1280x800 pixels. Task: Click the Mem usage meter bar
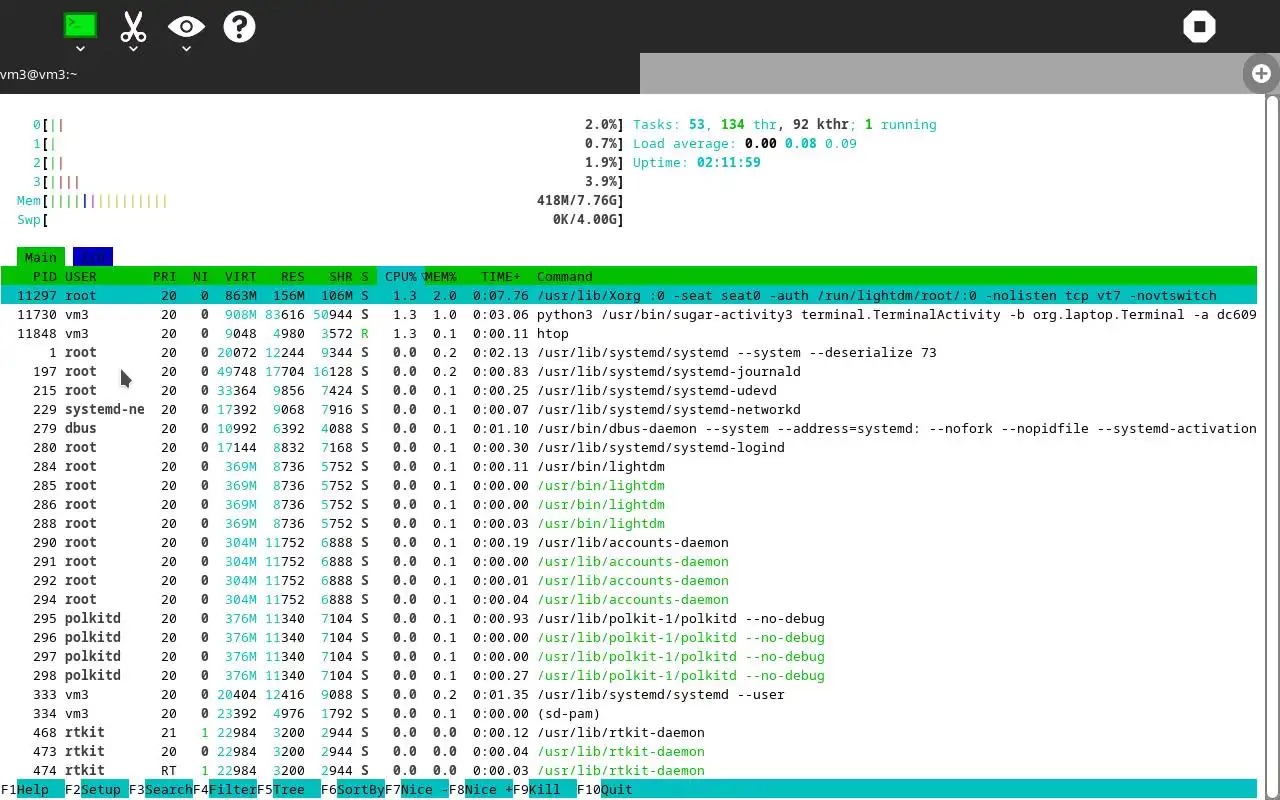point(320,200)
